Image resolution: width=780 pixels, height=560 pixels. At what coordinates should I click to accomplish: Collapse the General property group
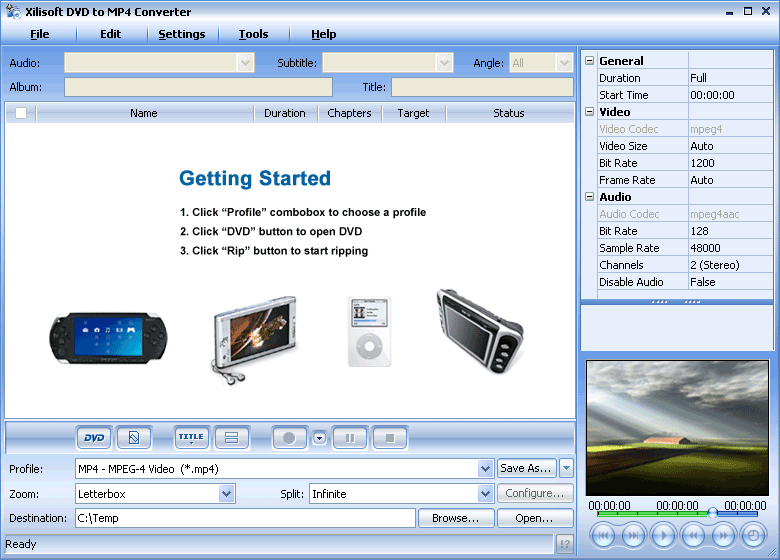[x=589, y=61]
